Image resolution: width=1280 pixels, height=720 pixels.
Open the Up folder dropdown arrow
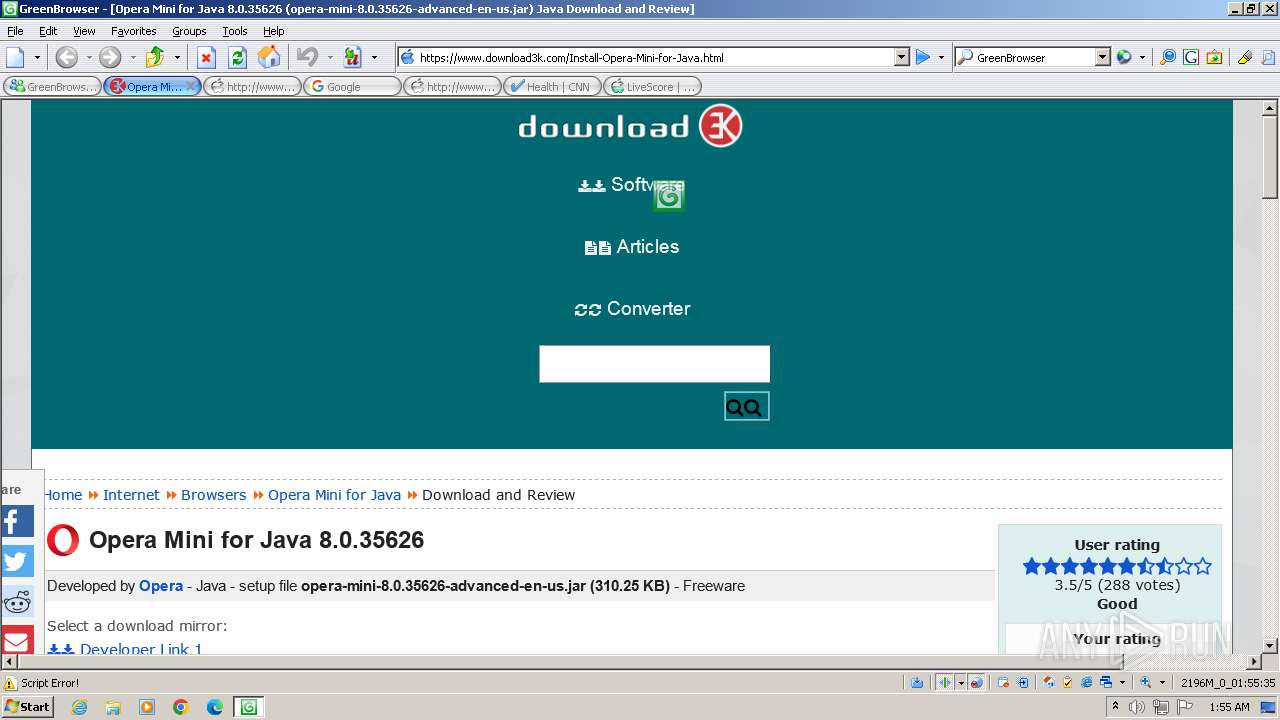[x=177, y=57]
